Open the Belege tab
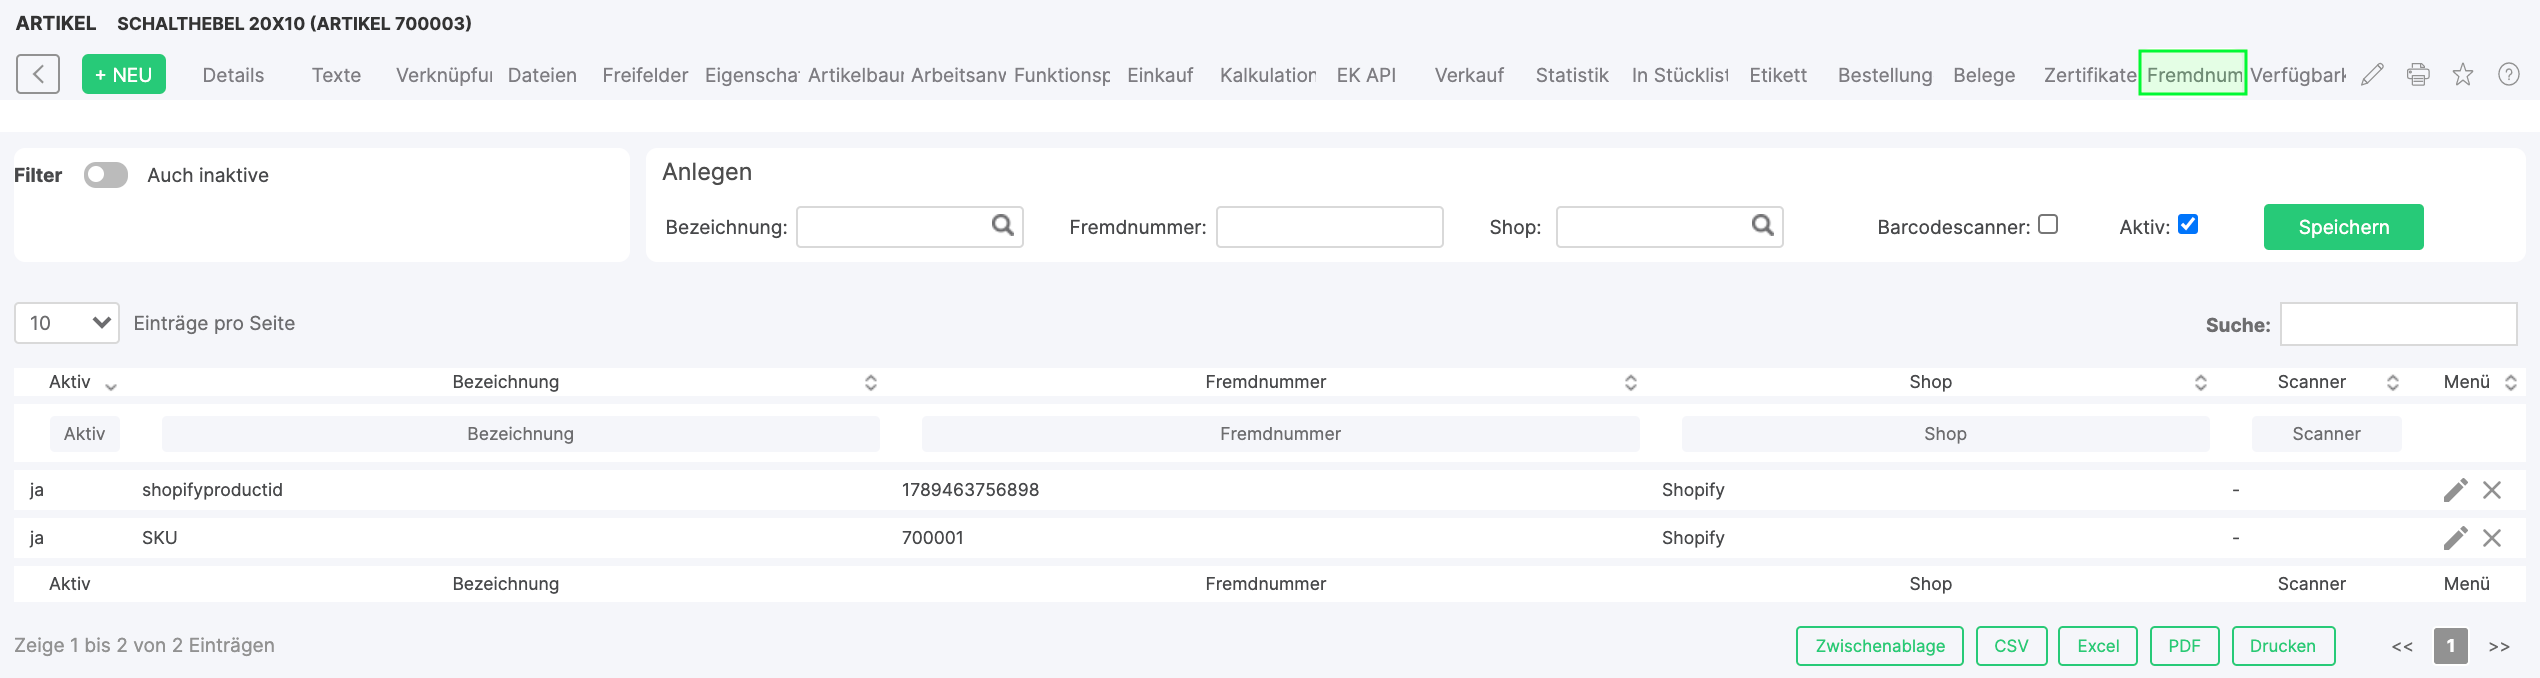This screenshot has width=2540, height=678. pyautogui.click(x=1984, y=75)
